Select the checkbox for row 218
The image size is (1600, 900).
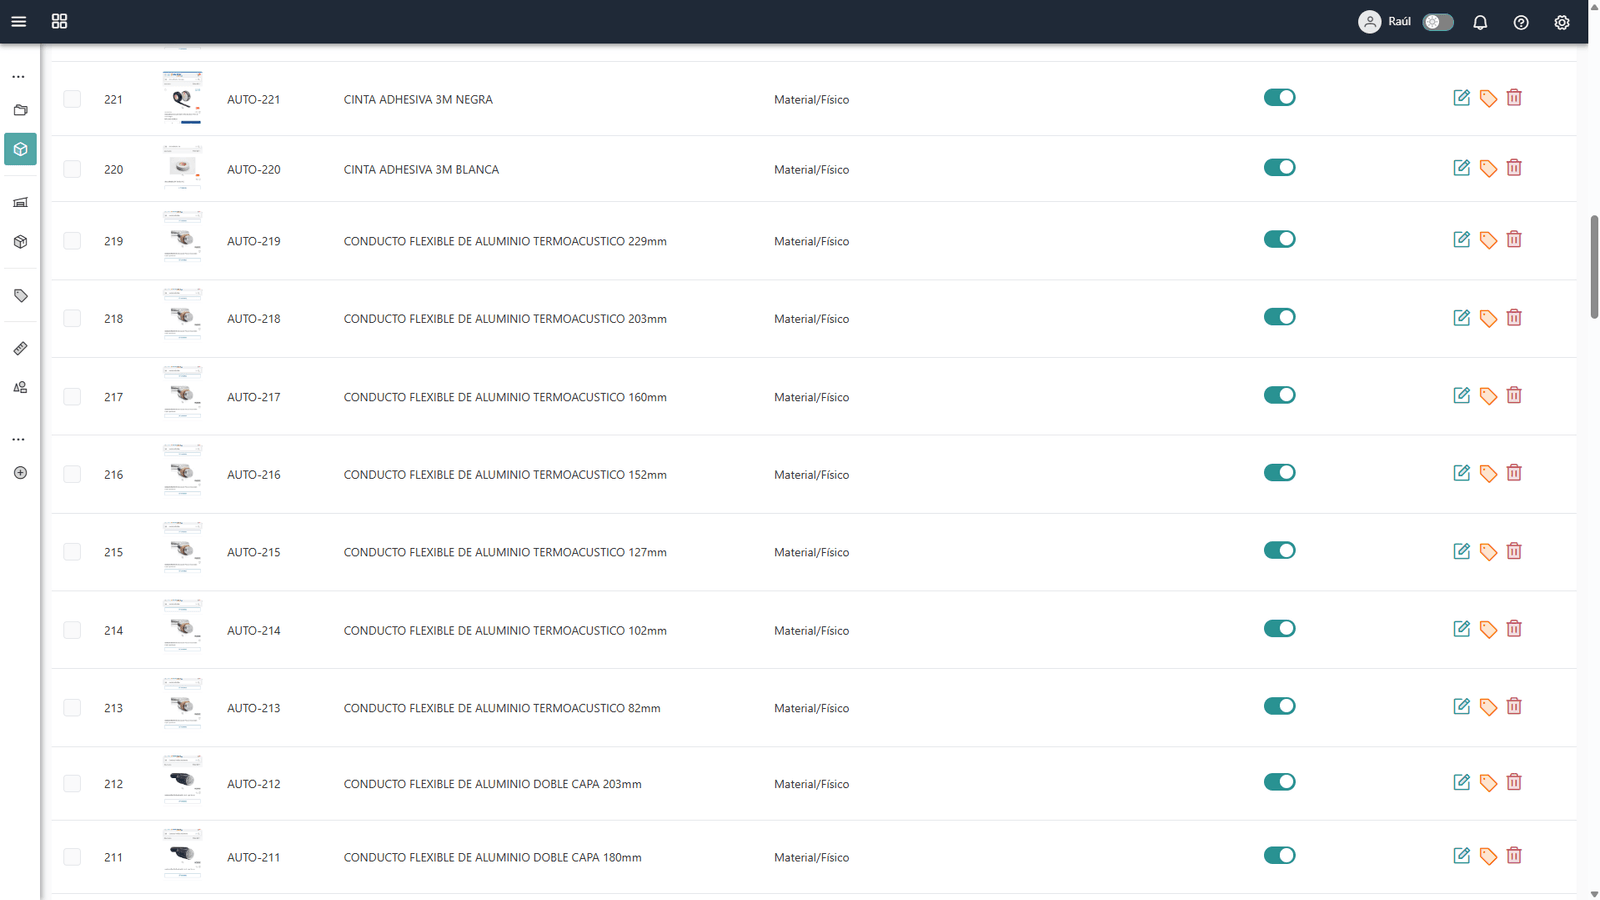[72, 318]
